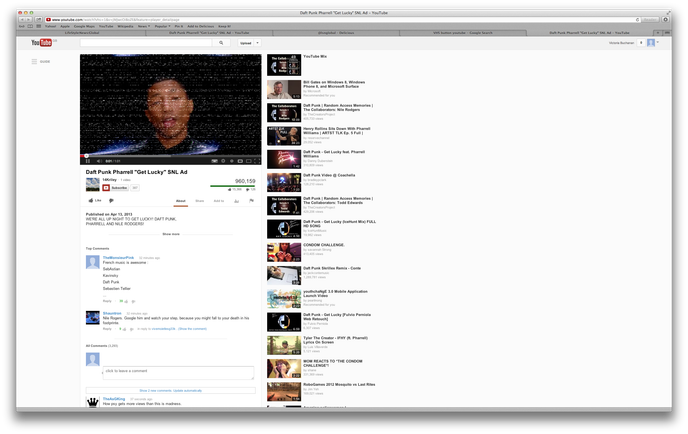Click the YouTube logo
Image resolution: width=688 pixels, height=434 pixels.
41,43
